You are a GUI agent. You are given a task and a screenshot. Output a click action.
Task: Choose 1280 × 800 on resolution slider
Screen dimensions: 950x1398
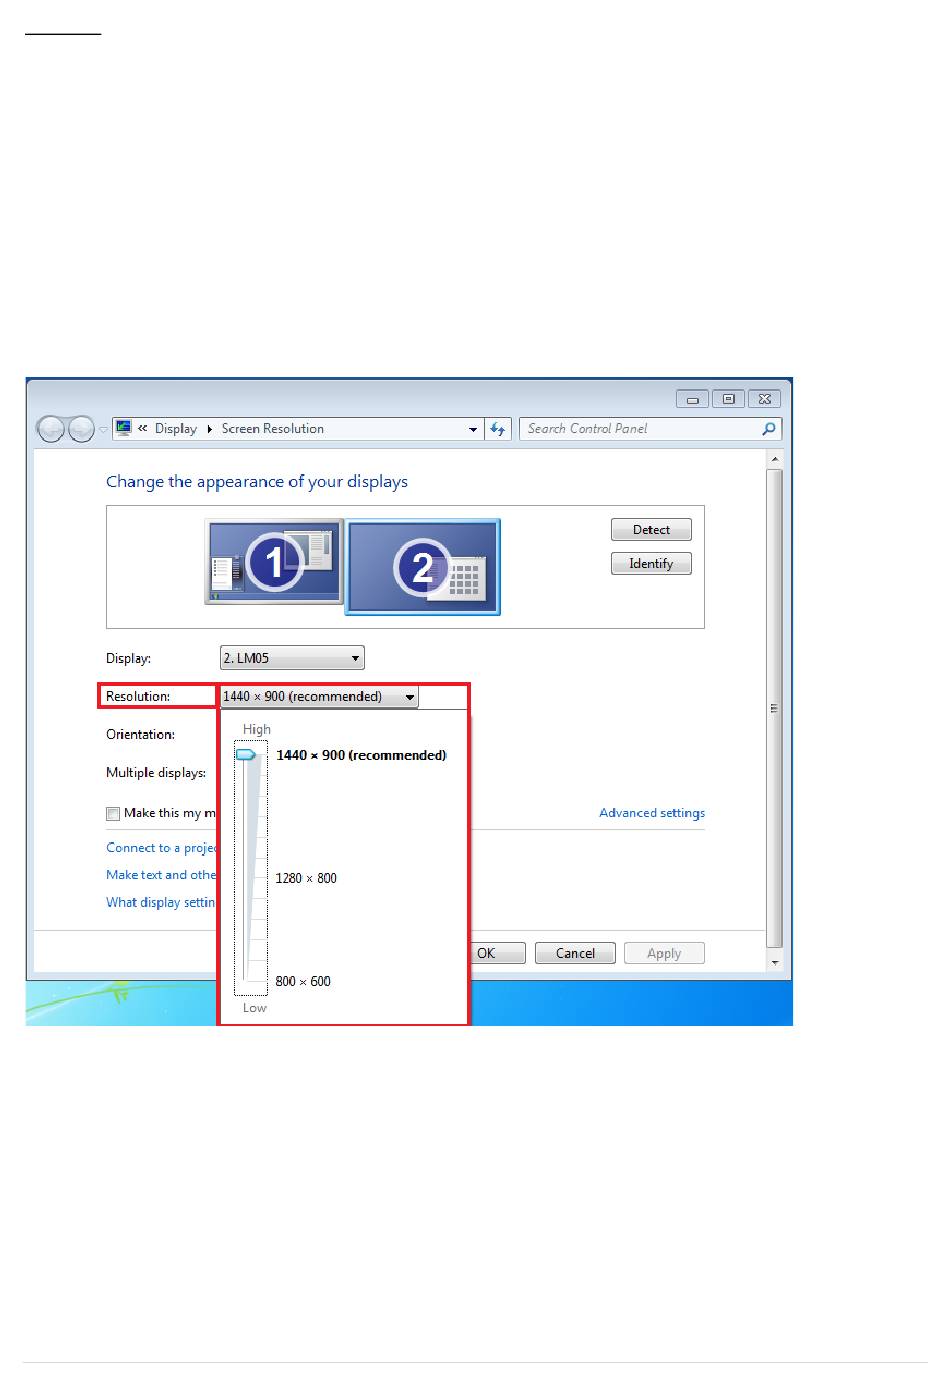coord(306,878)
